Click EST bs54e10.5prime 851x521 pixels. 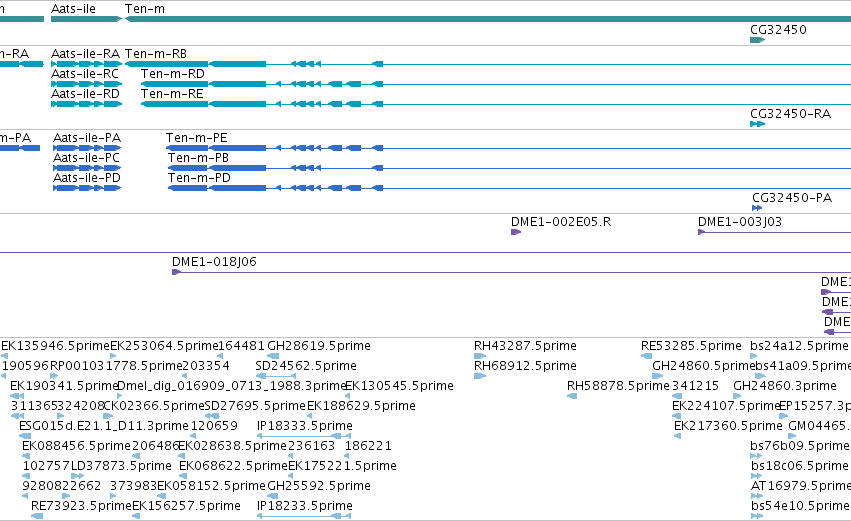click(x=799, y=507)
